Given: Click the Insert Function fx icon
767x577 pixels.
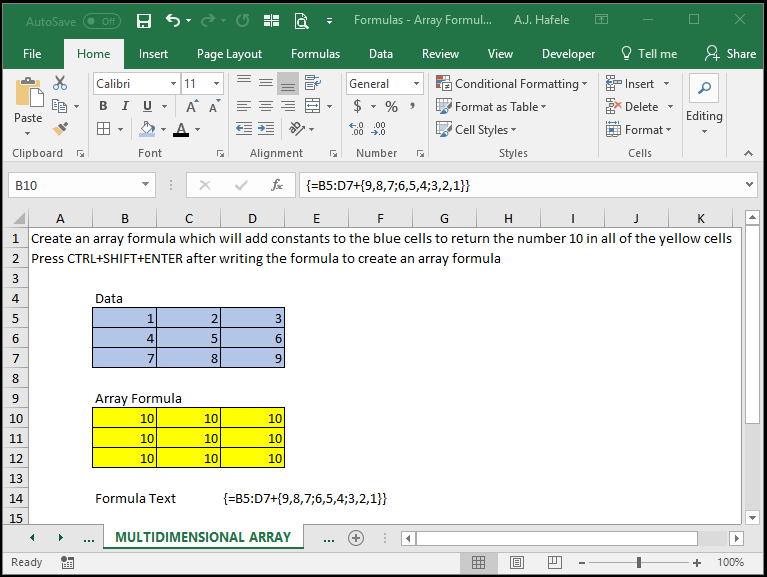Looking at the screenshot, I should 277,185.
